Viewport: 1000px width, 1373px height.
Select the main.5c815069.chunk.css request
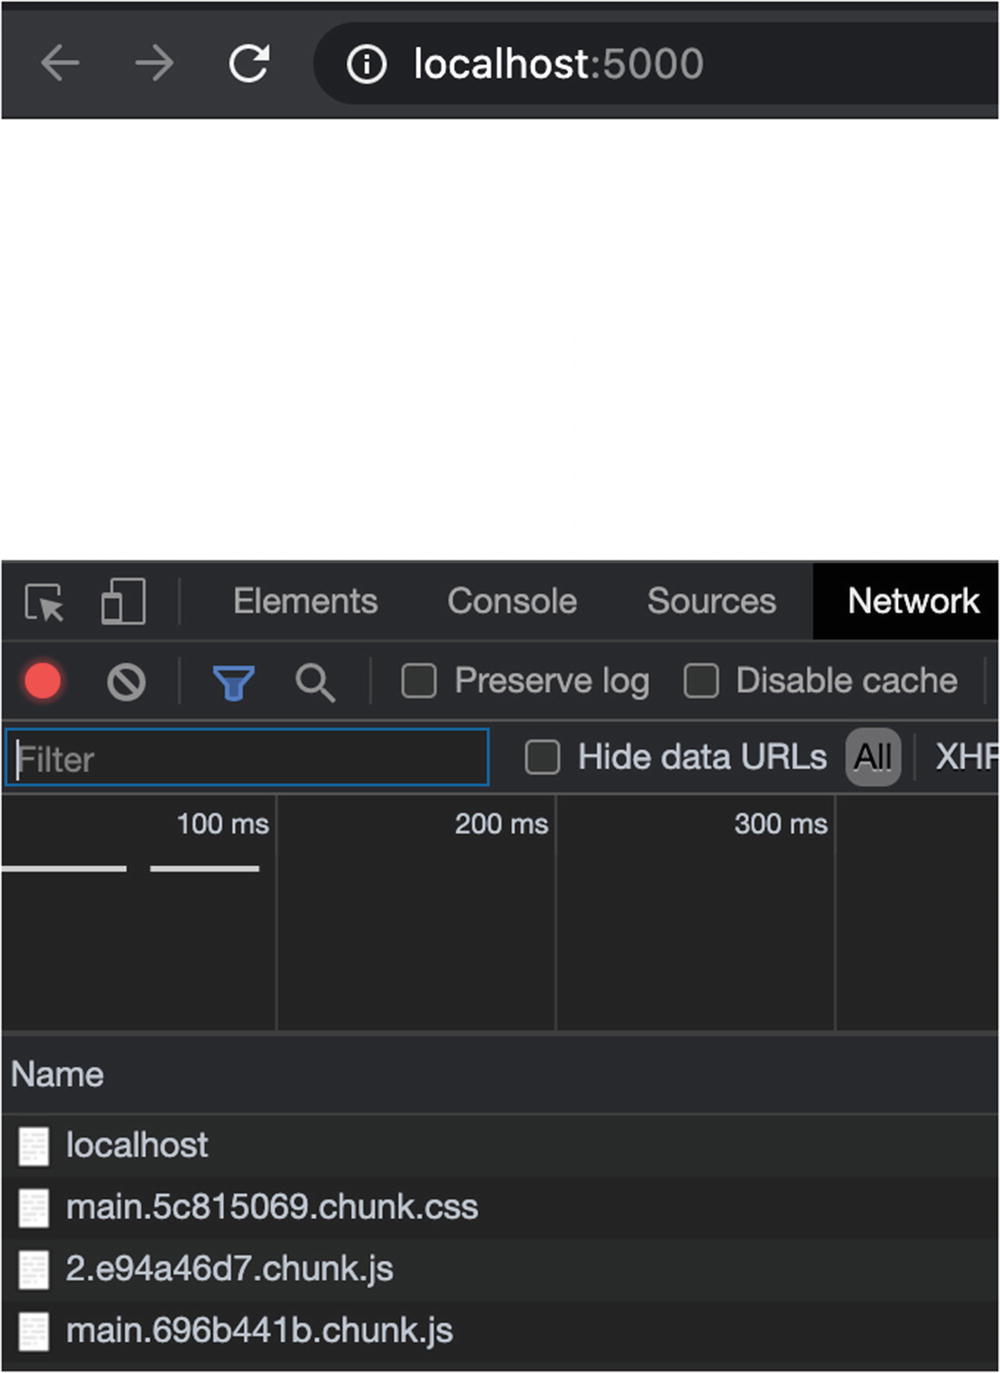click(272, 1207)
